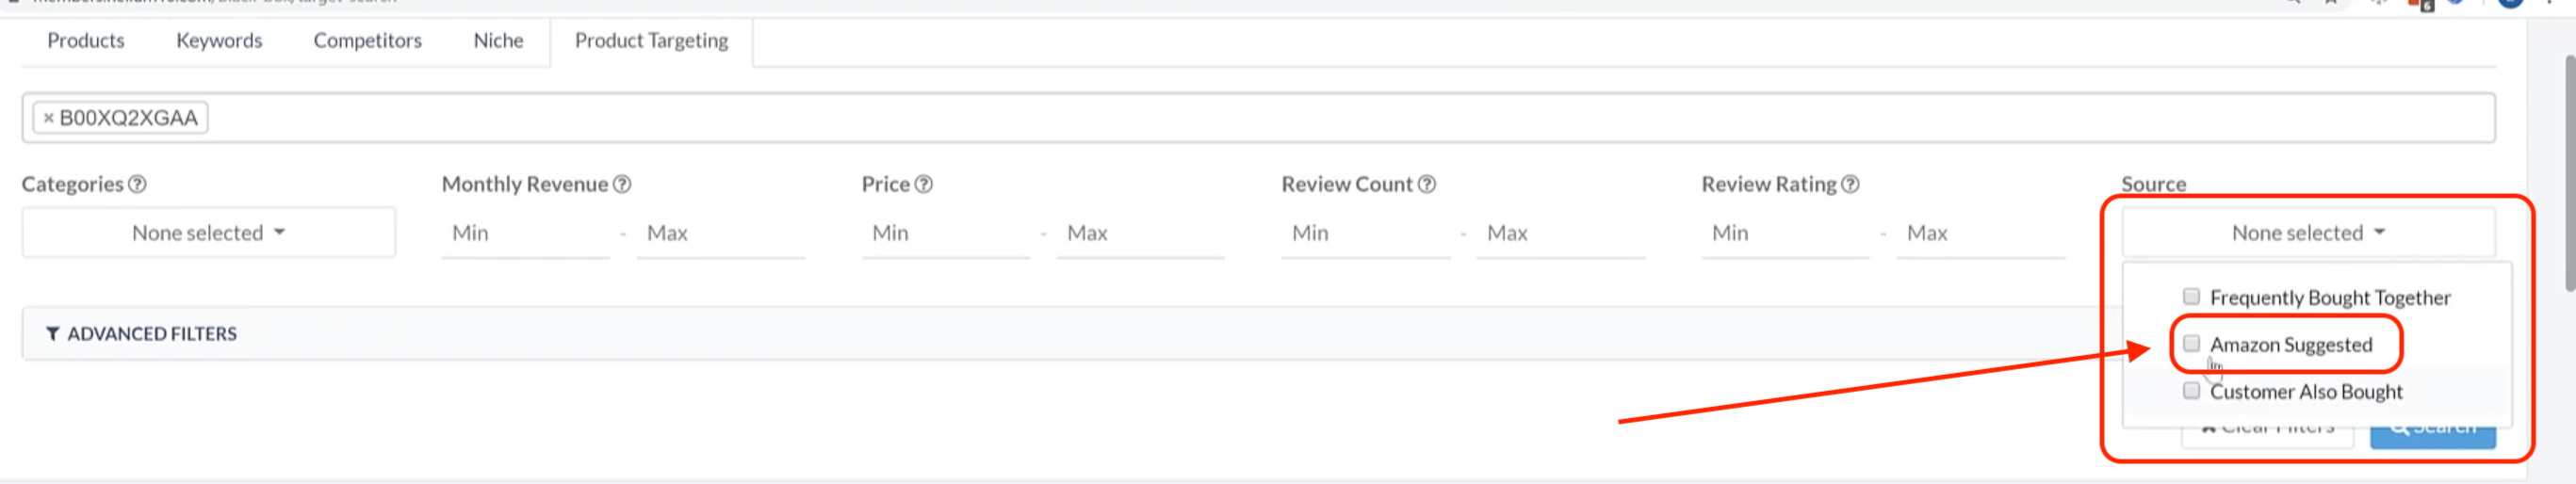Click the Monthly Revenue Min field

point(526,233)
